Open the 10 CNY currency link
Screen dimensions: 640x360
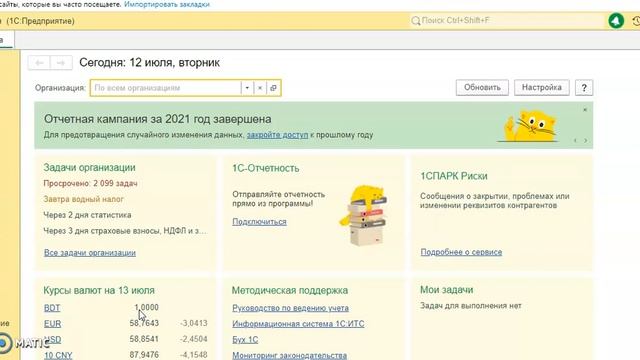(58, 355)
